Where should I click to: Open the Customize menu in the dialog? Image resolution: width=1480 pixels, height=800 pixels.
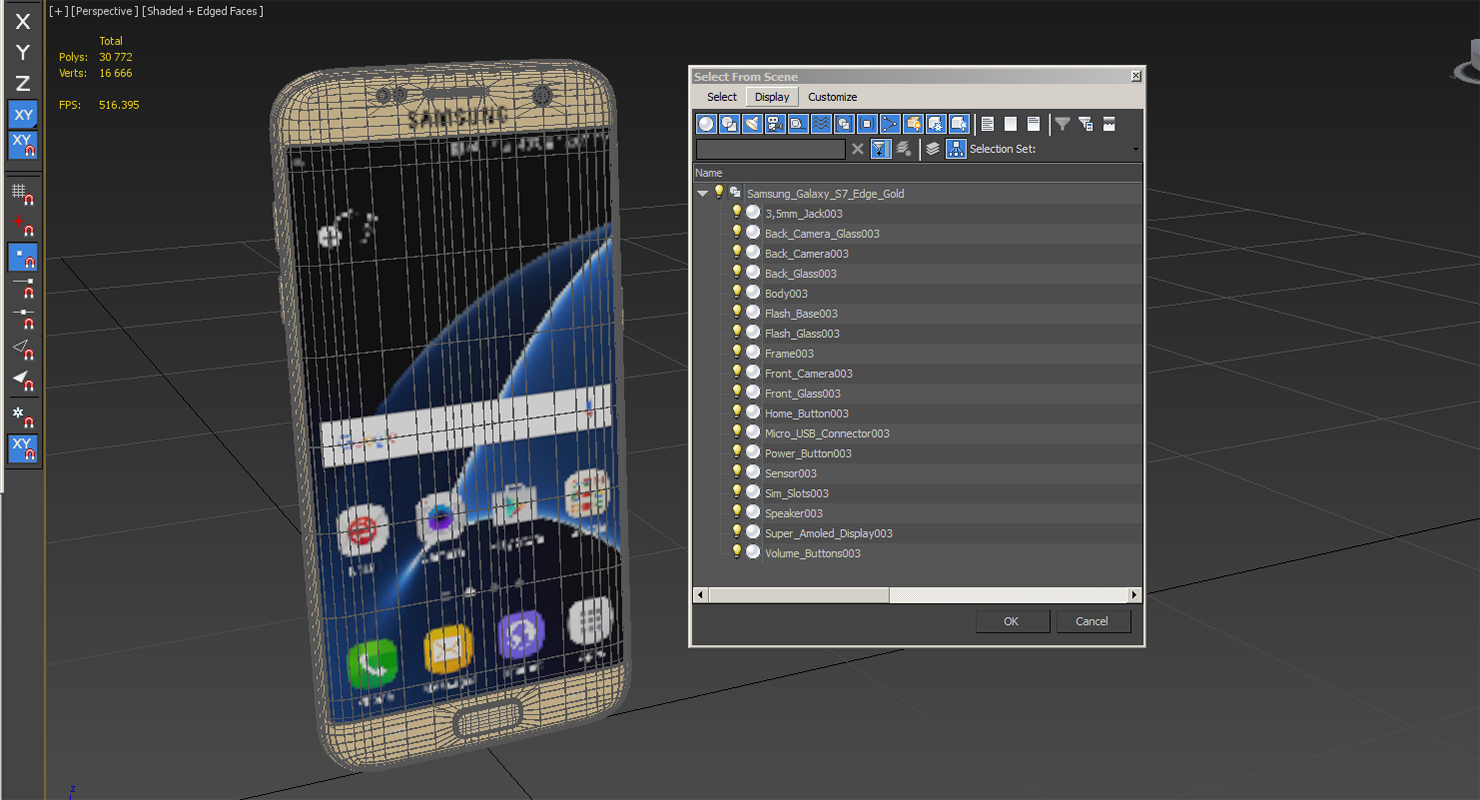pyautogui.click(x=833, y=97)
